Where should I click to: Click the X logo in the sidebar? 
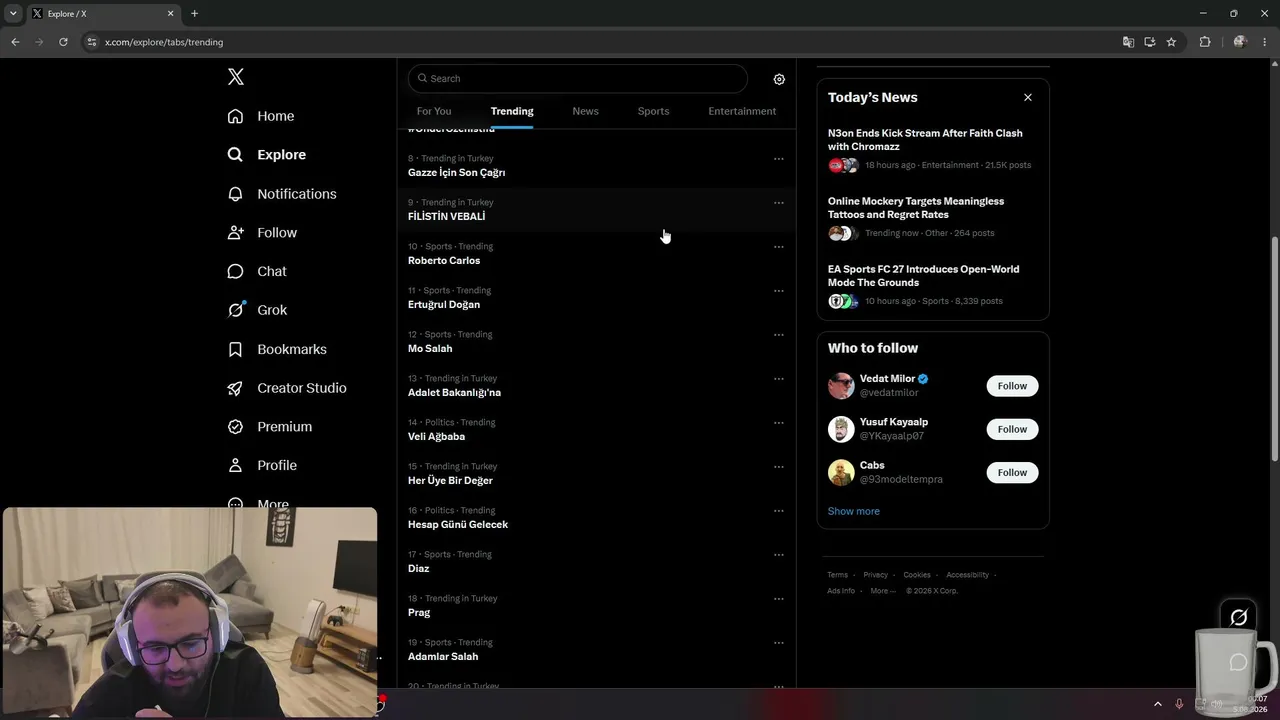(236, 77)
